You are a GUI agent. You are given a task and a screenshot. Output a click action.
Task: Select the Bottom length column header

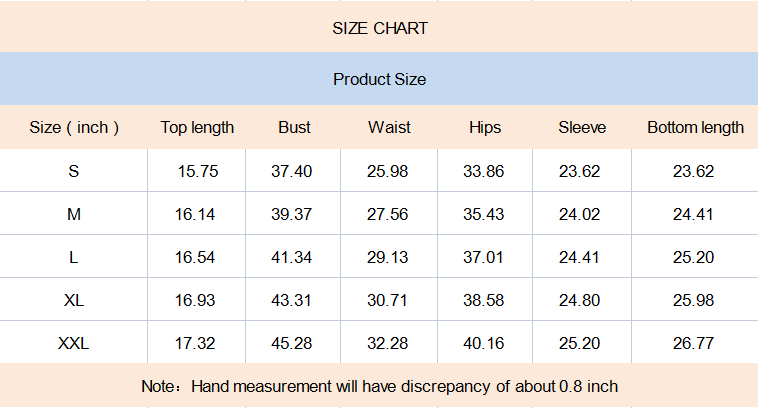coord(695,127)
